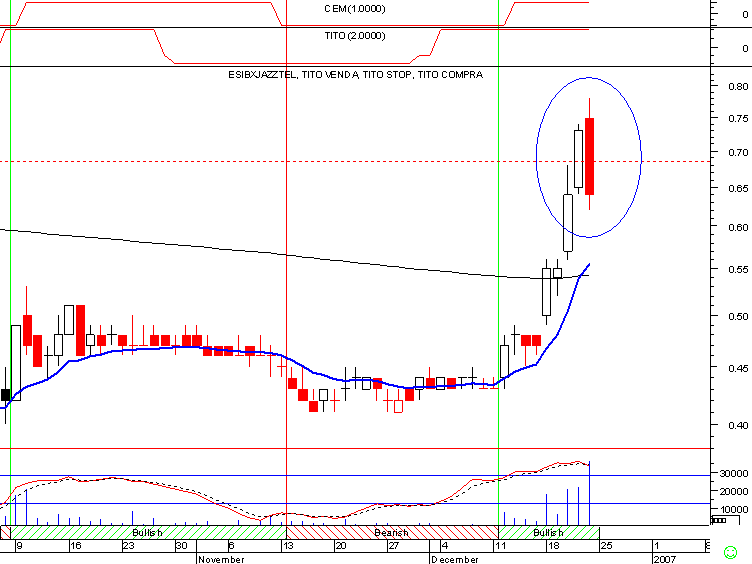Click the 0 value in the CEM panel

click(745, 14)
